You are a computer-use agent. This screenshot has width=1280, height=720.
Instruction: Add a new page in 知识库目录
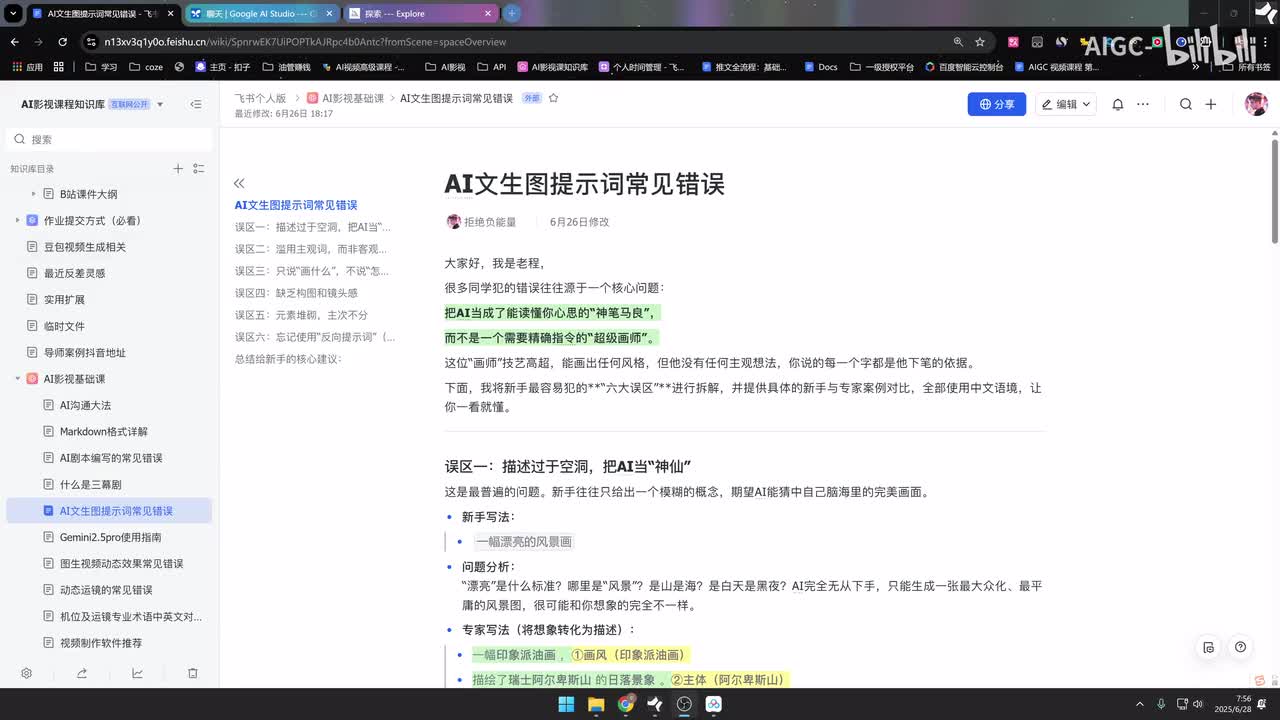[x=178, y=169]
